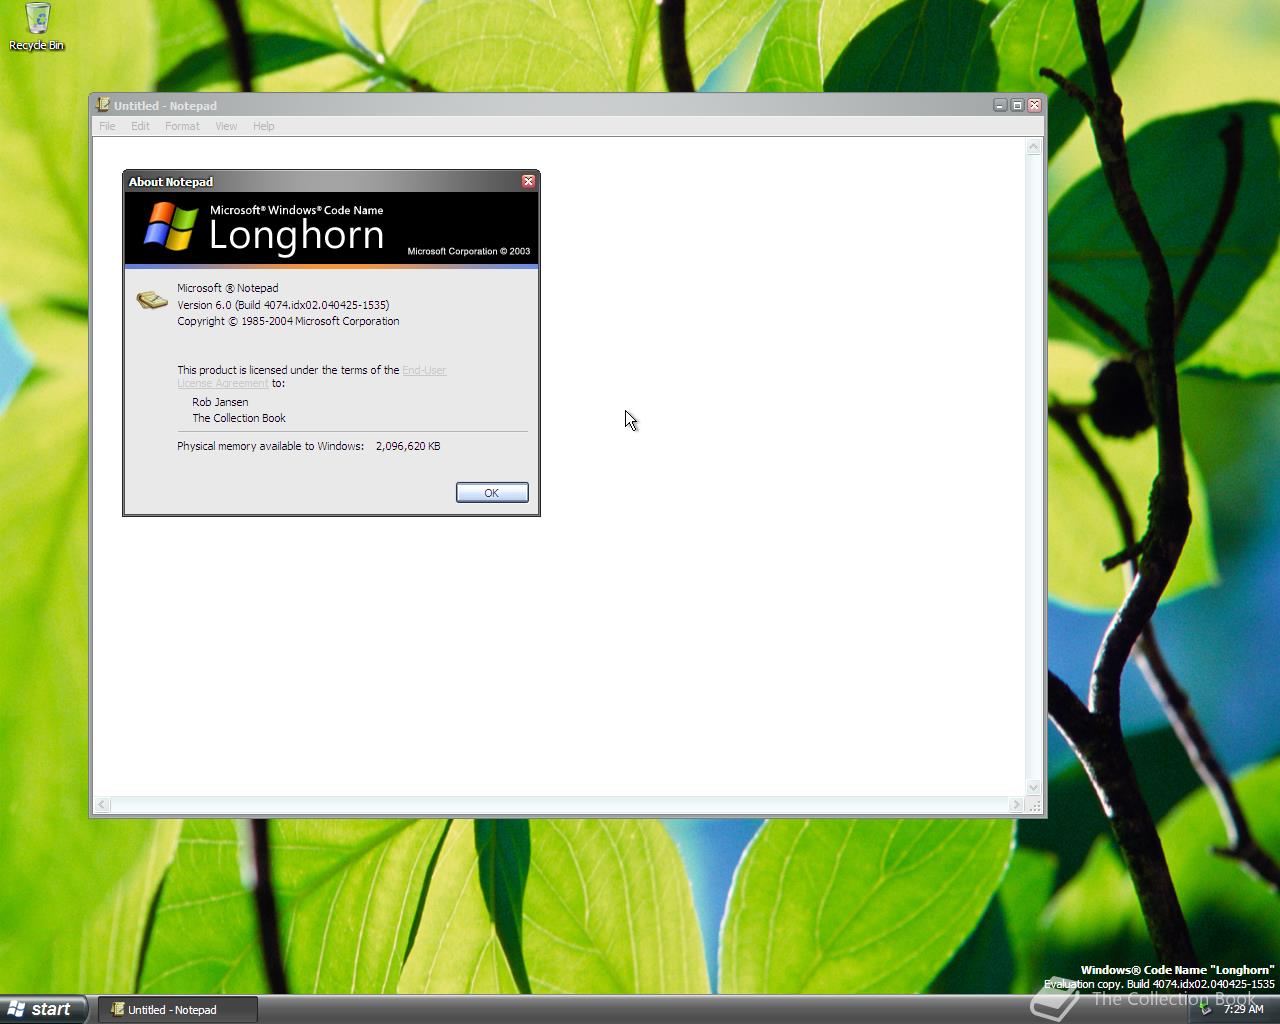The height and width of the screenshot is (1024, 1280).
Task: Maximize the Notepad window
Action: point(1017,105)
